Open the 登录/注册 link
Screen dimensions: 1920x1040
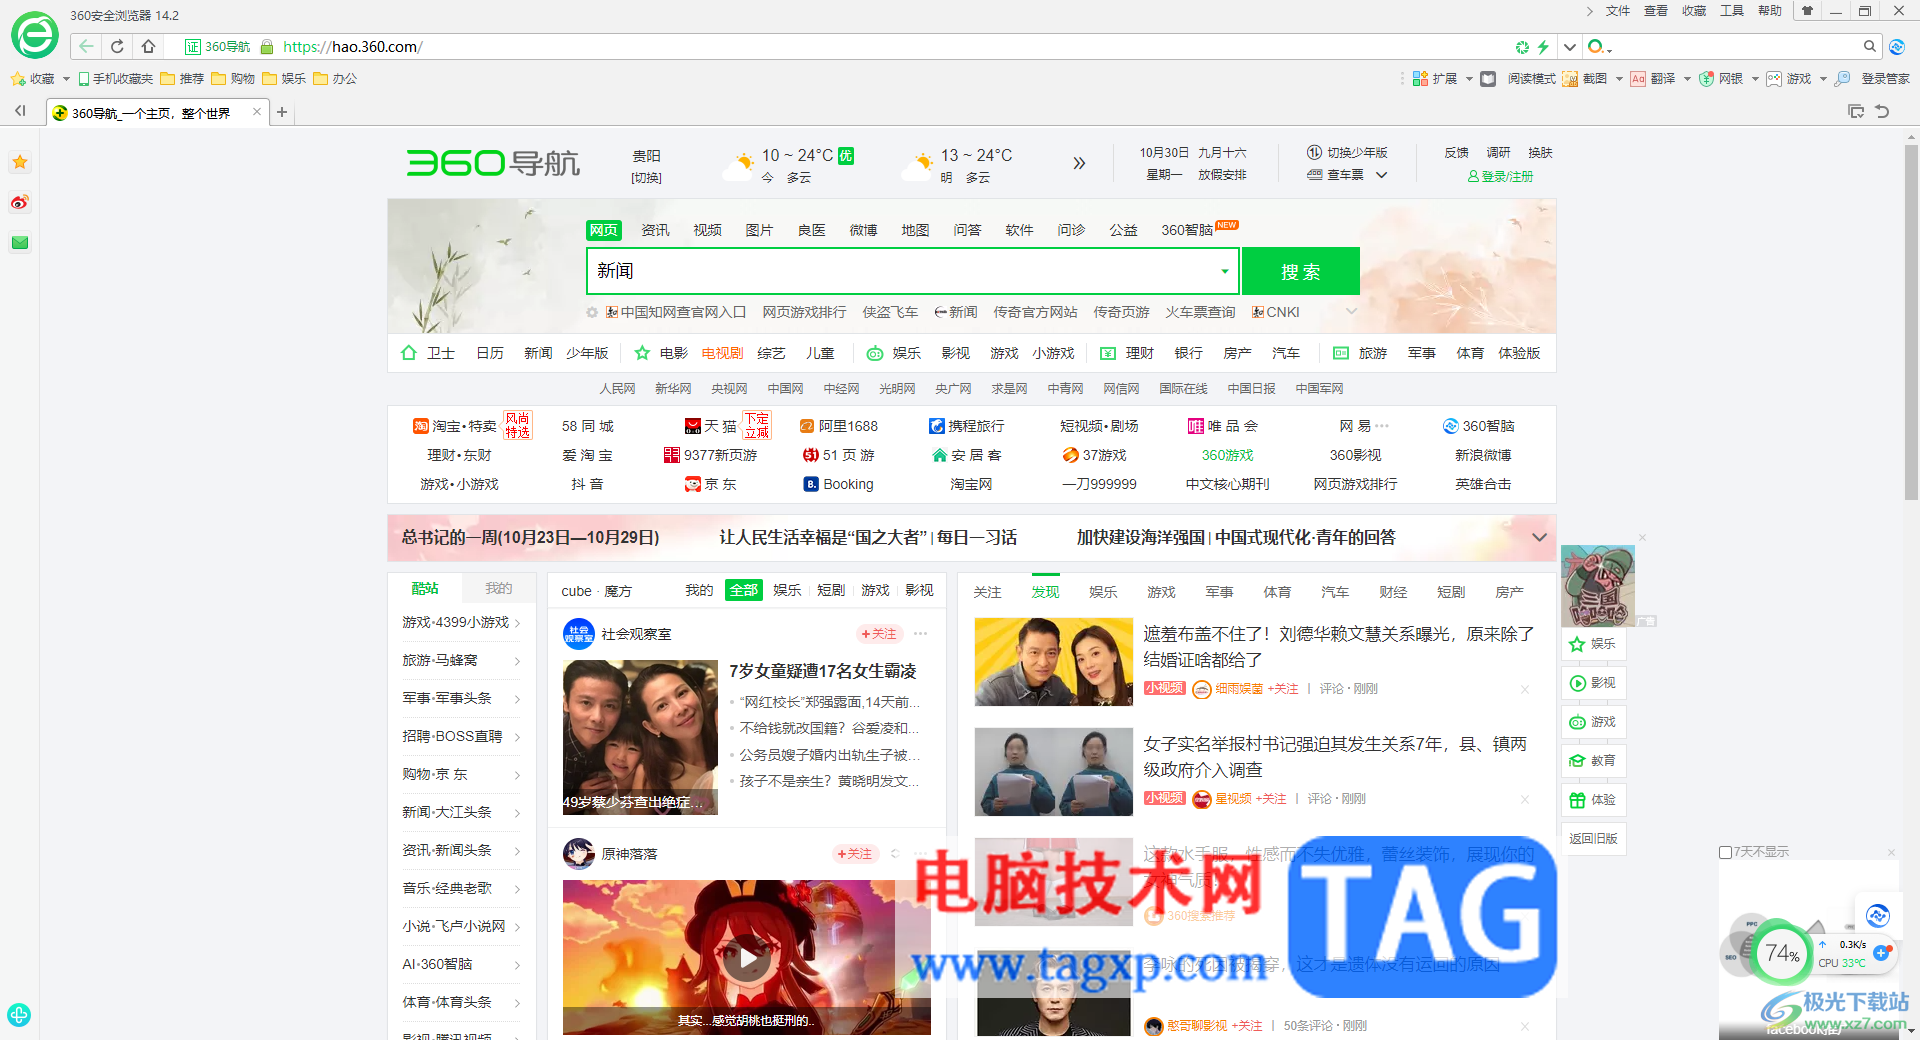coord(1500,176)
